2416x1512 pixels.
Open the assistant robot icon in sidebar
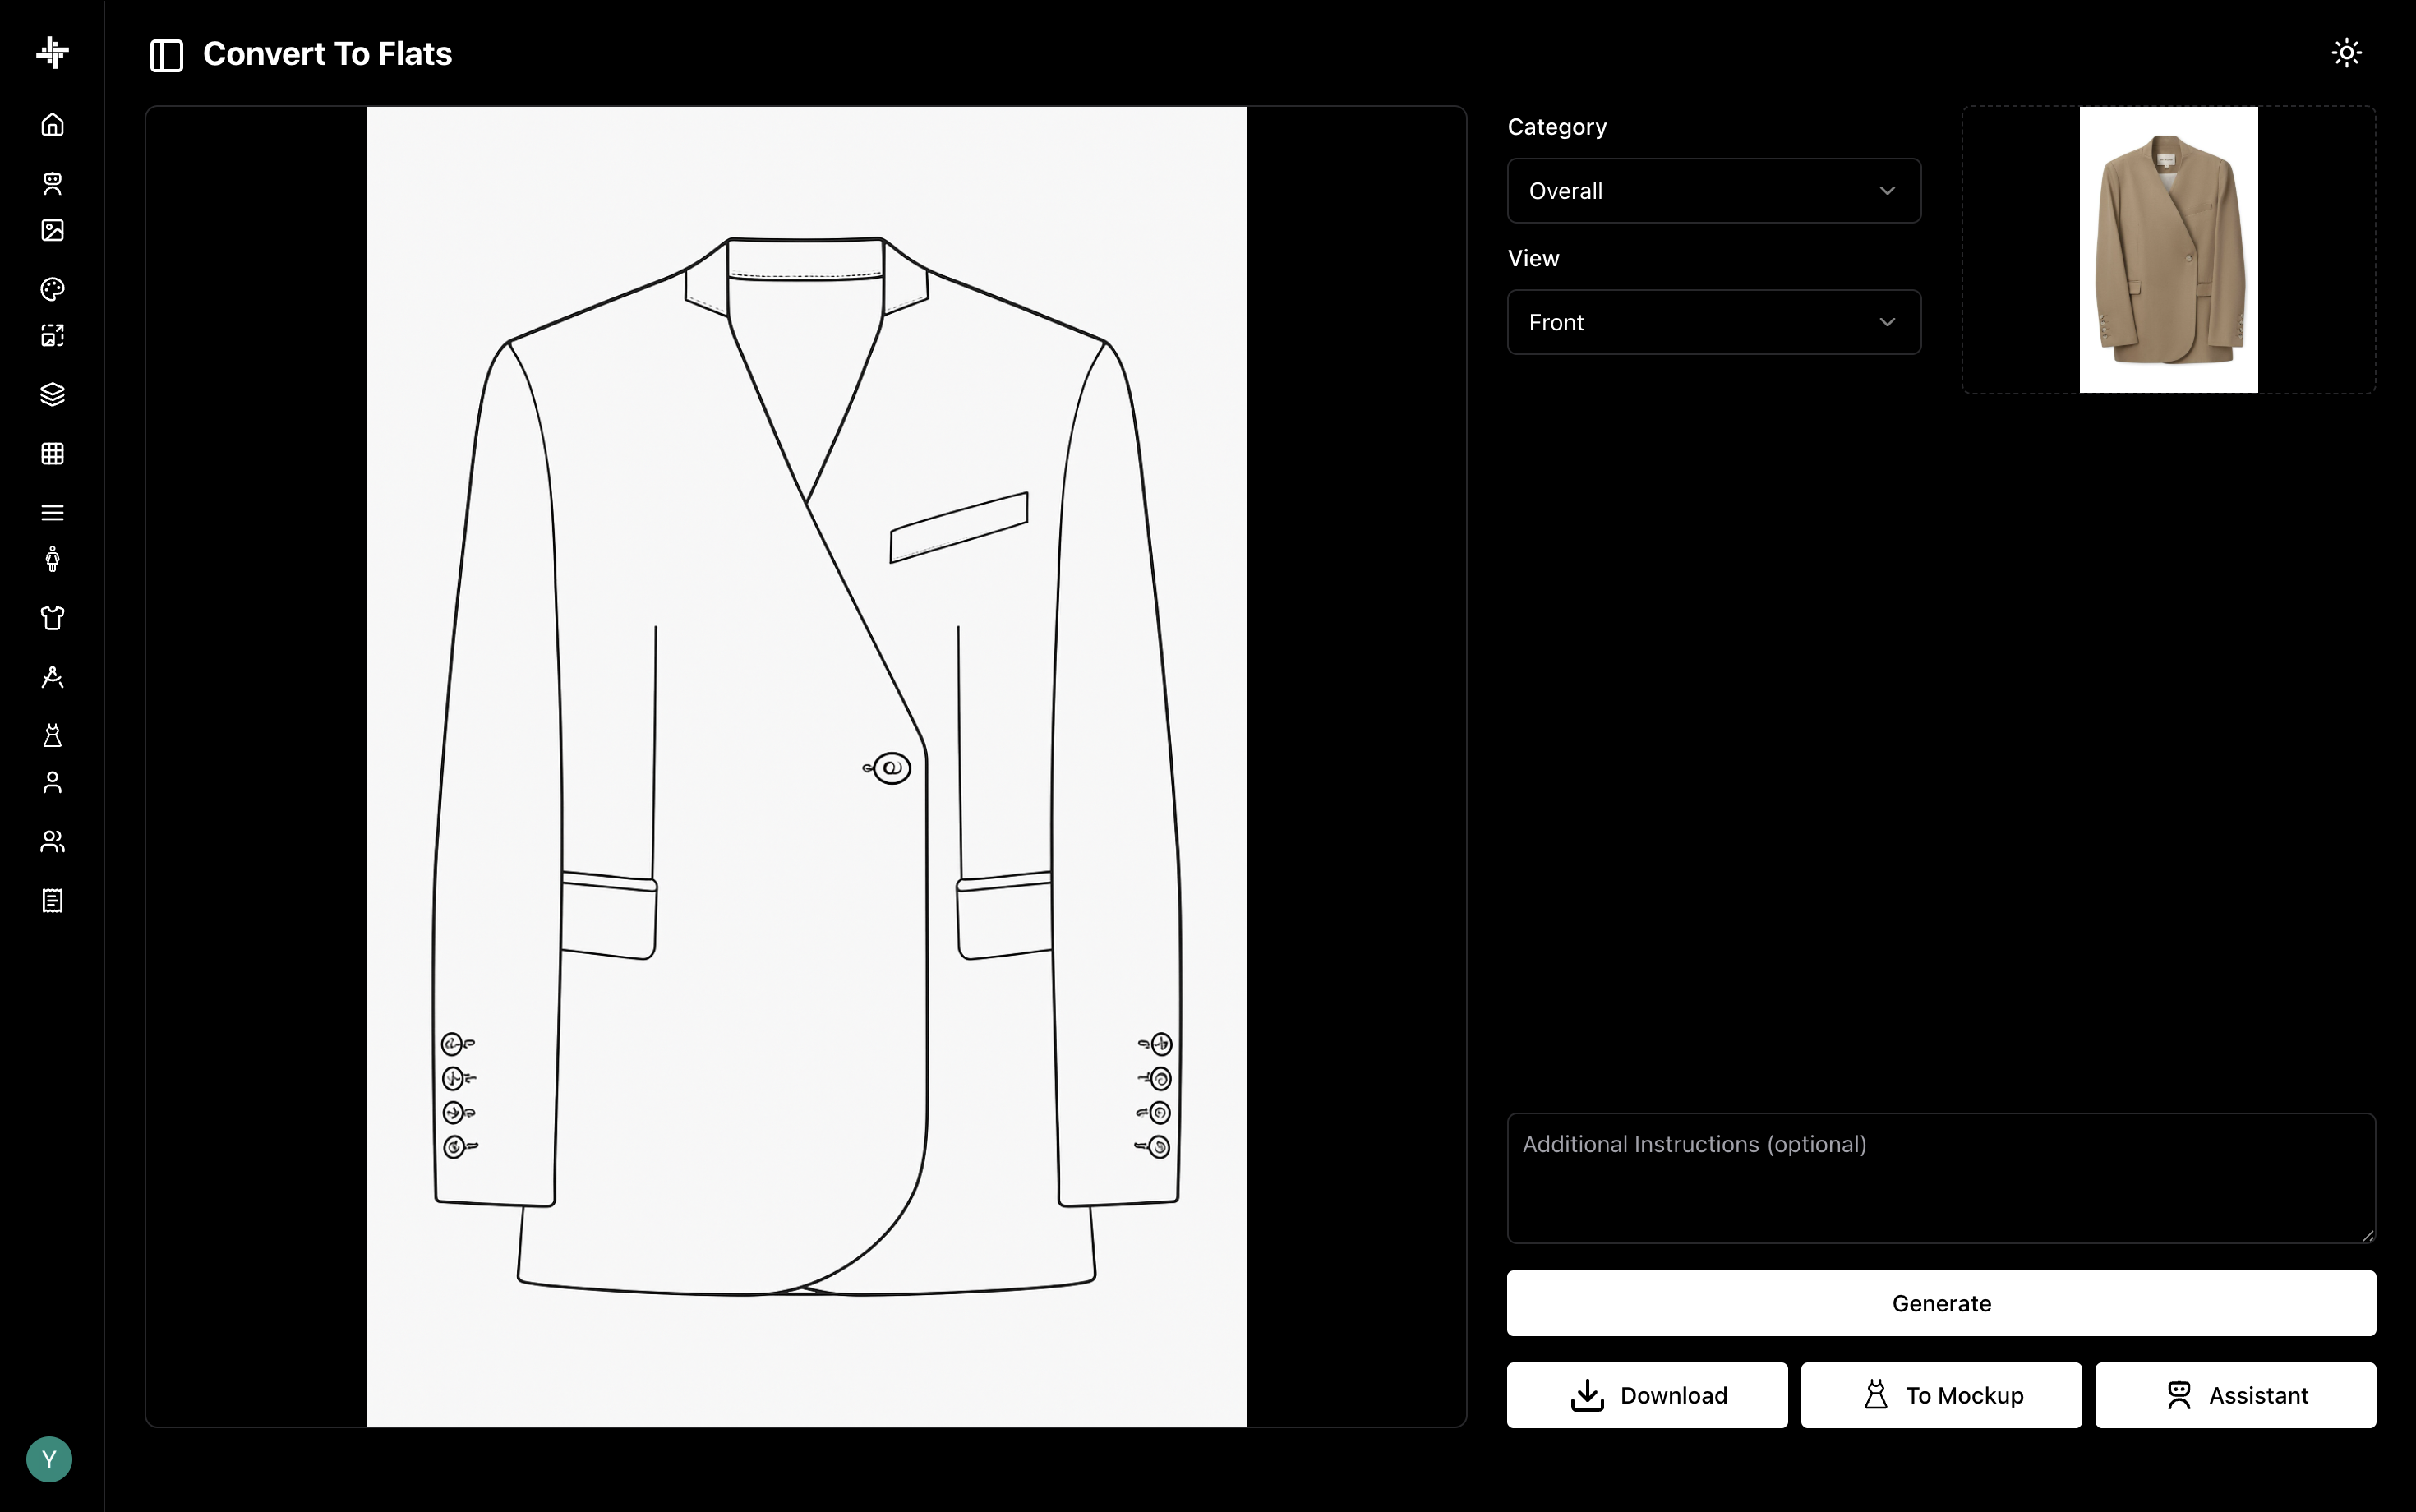pos(52,183)
